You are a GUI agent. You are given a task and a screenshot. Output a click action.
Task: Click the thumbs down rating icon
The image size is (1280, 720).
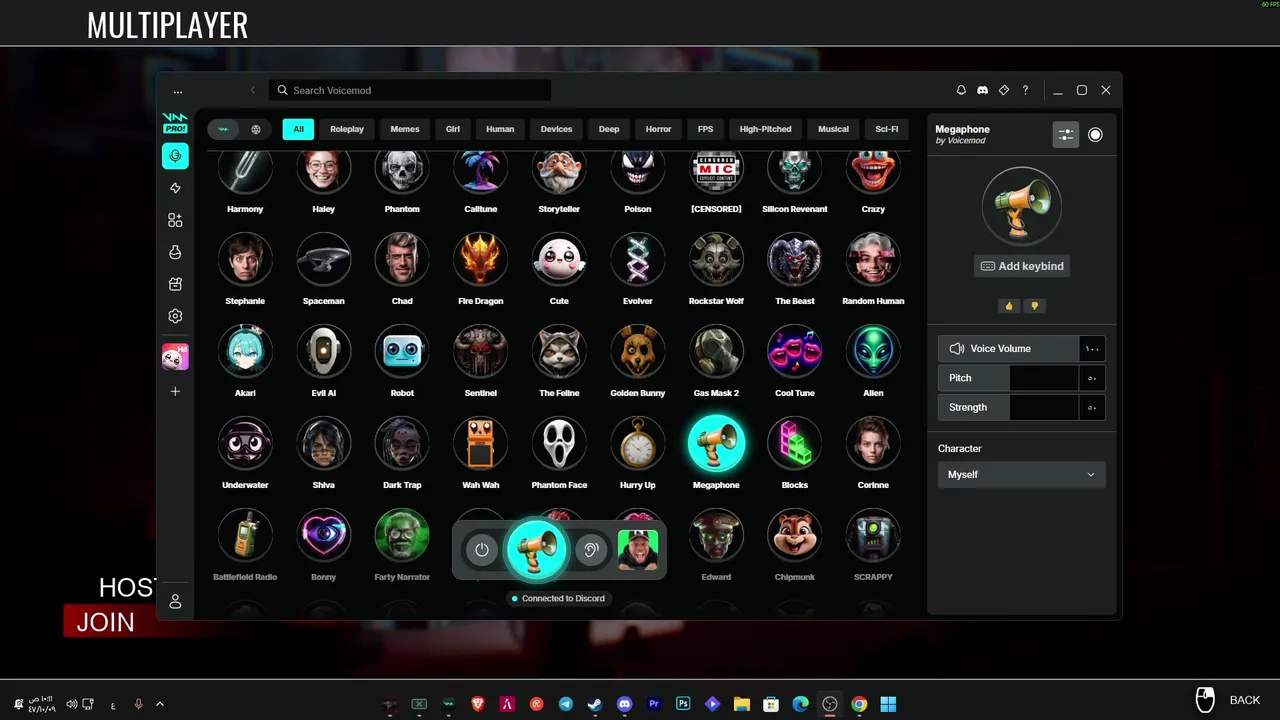(x=1034, y=306)
